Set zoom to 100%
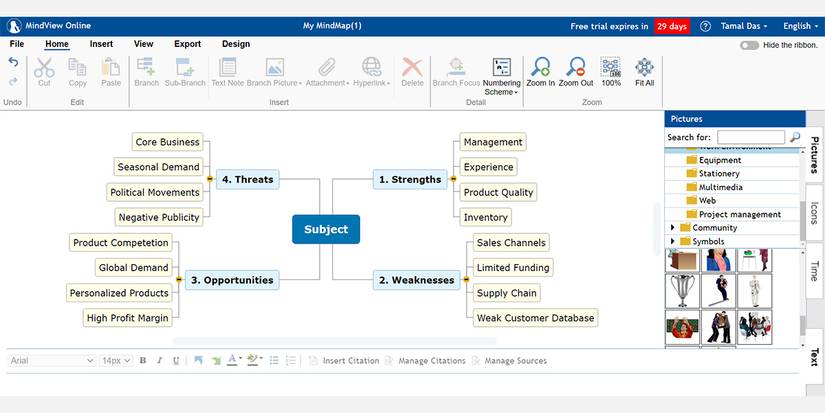The height and width of the screenshot is (413, 825). (x=611, y=73)
